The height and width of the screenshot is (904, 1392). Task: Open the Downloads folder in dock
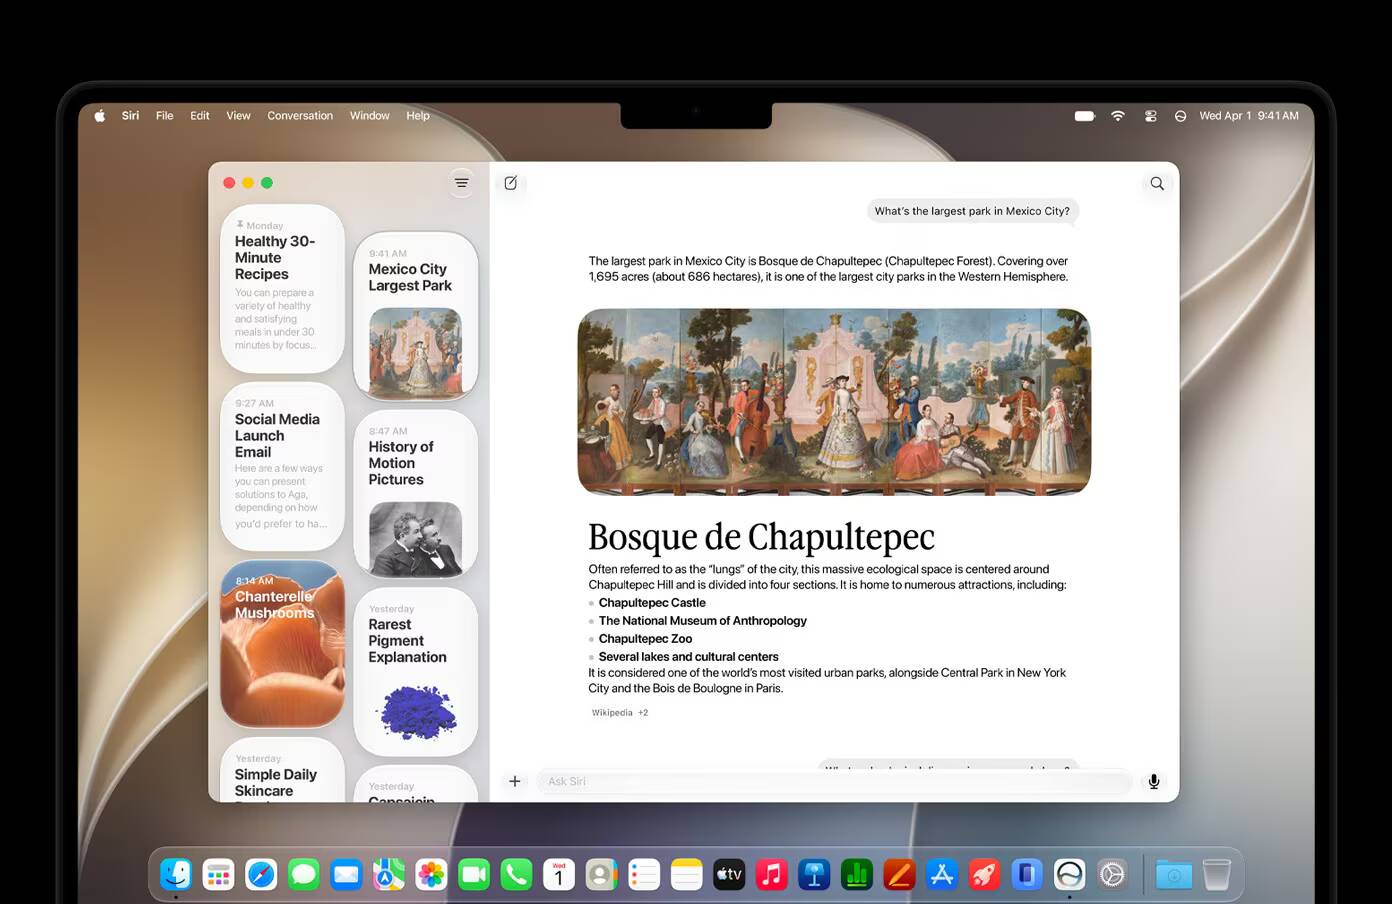point(1174,875)
